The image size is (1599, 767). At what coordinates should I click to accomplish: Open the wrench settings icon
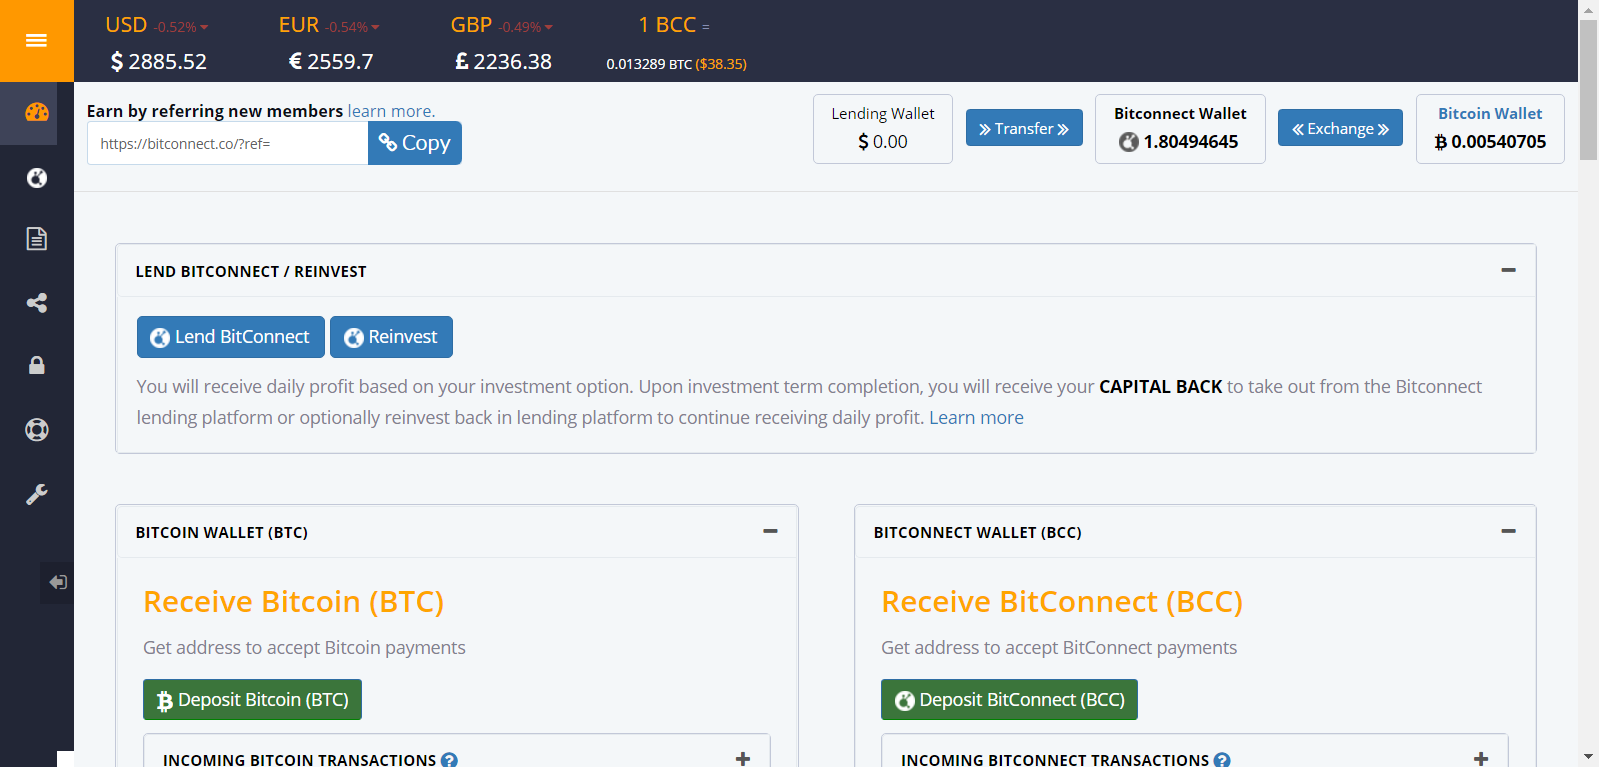pyautogui.click(x=37, y=494)
